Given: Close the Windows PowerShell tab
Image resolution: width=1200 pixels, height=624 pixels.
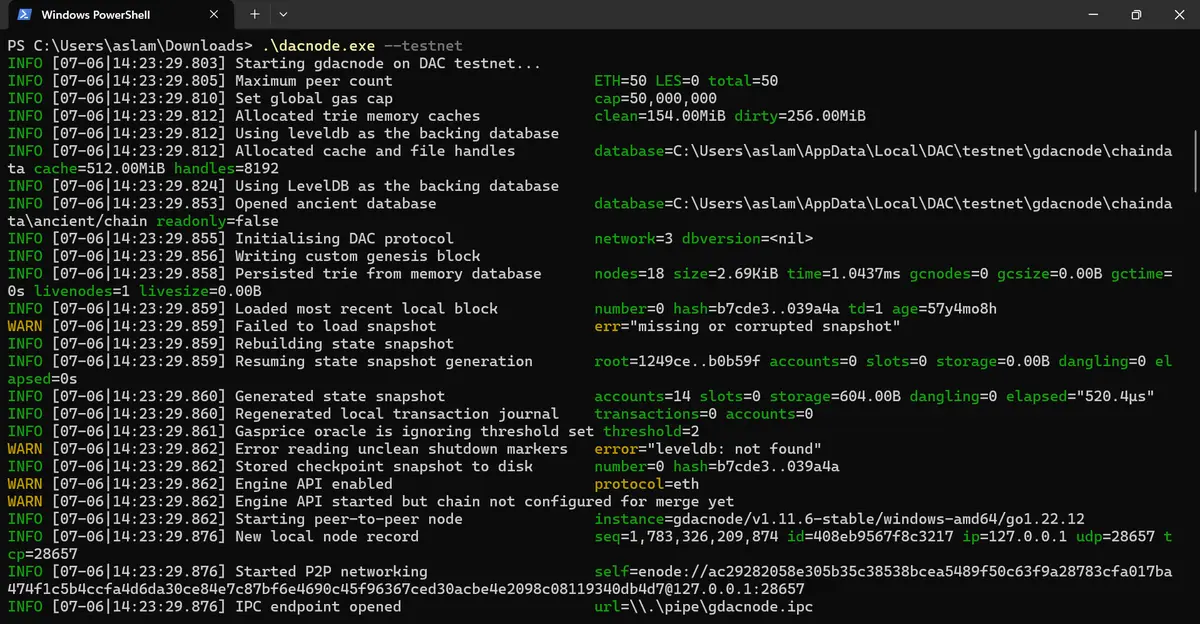Looking at the screenshot, I should (x=215, y=15).
